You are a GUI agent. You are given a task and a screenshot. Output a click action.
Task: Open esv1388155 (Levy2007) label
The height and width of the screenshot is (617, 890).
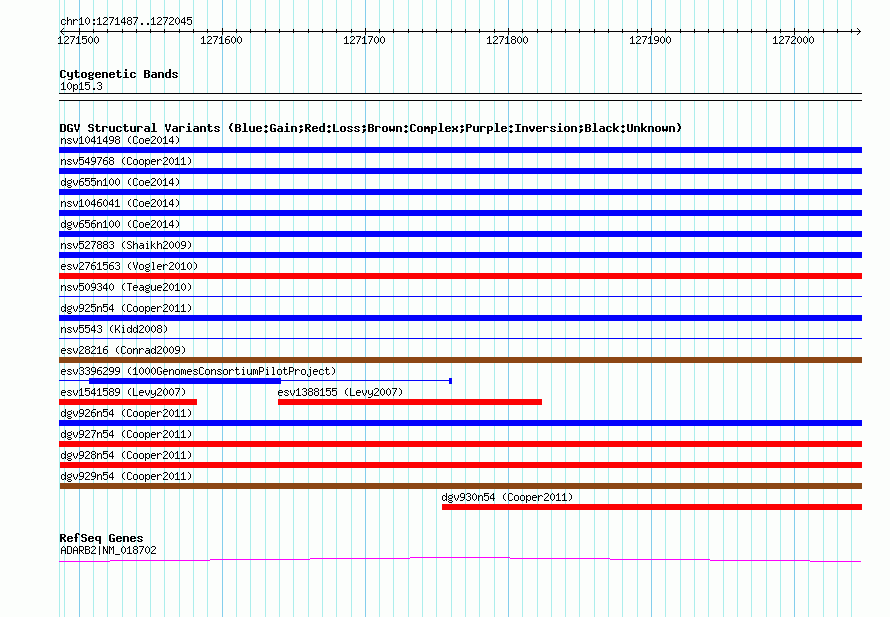pyautogui.click(x=340, y=392)
